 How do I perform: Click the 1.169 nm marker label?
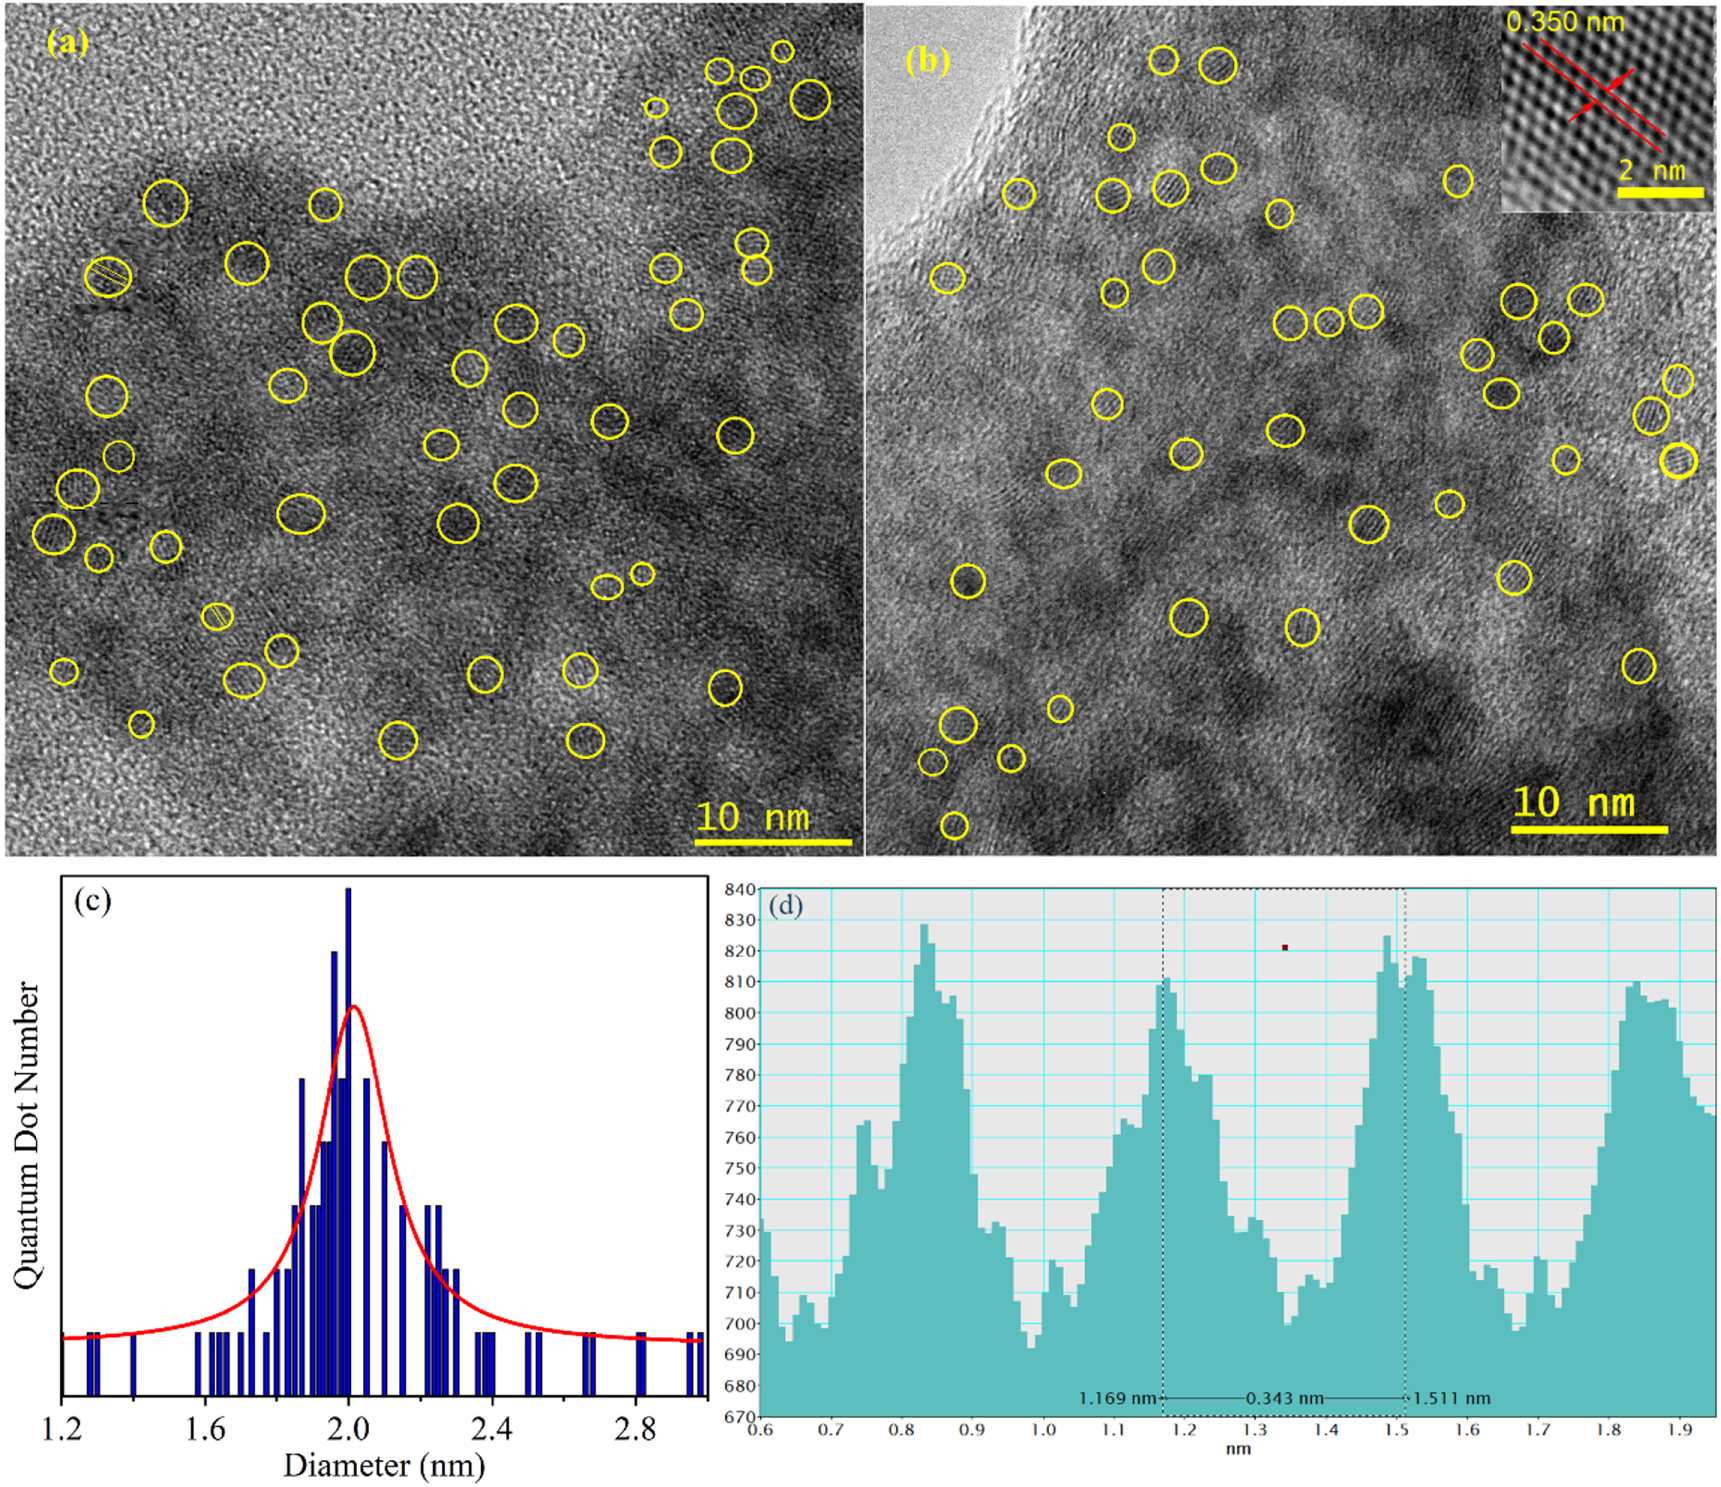(1118, 1398)
